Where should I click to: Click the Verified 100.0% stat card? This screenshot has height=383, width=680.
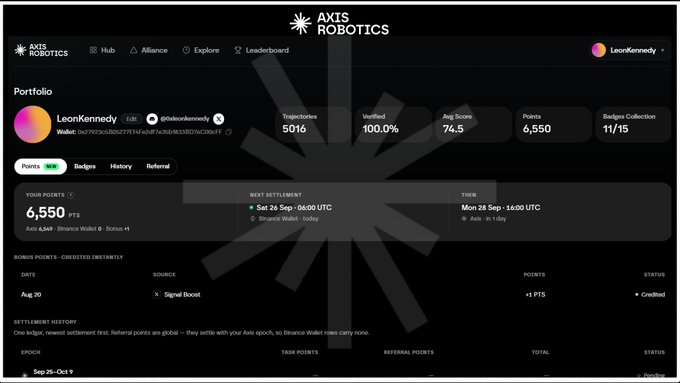[x=393, y=124]
